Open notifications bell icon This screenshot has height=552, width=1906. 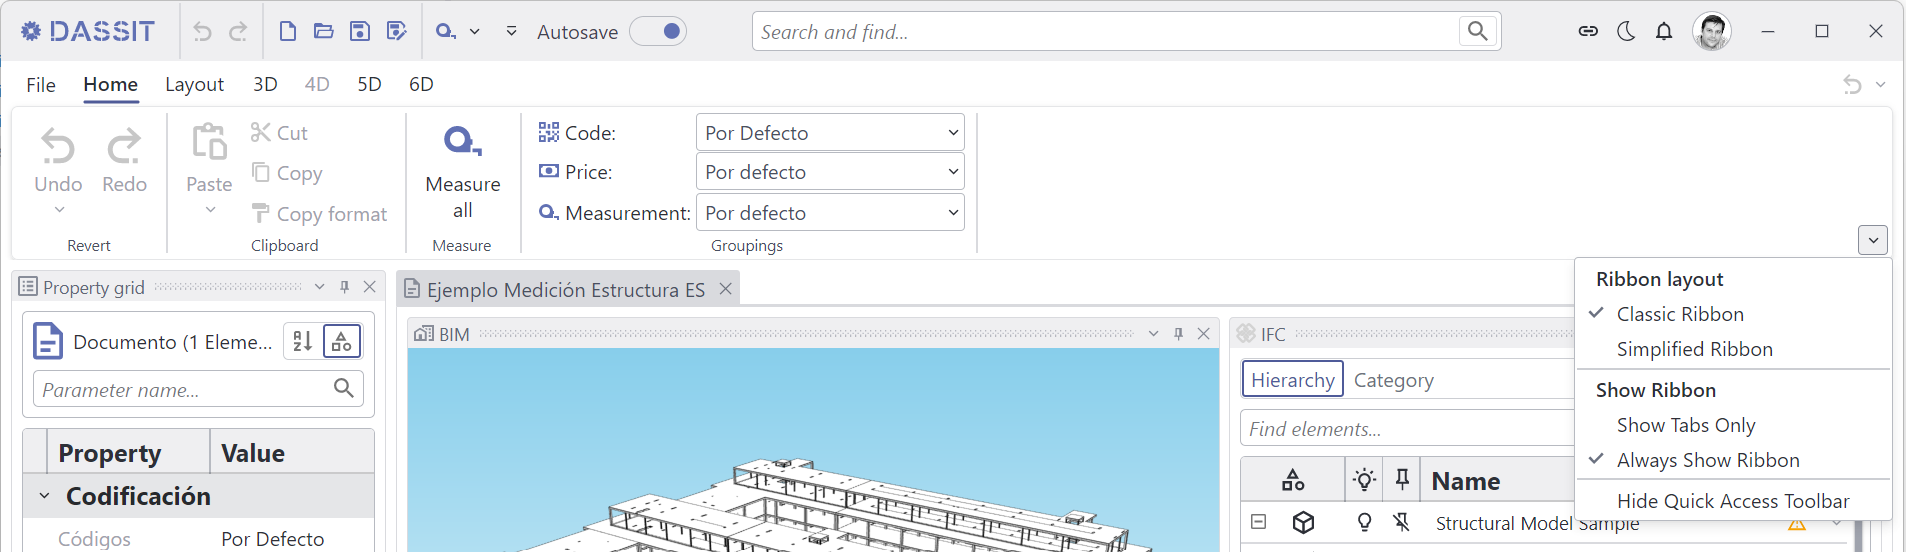click(x=1664, y=31)
